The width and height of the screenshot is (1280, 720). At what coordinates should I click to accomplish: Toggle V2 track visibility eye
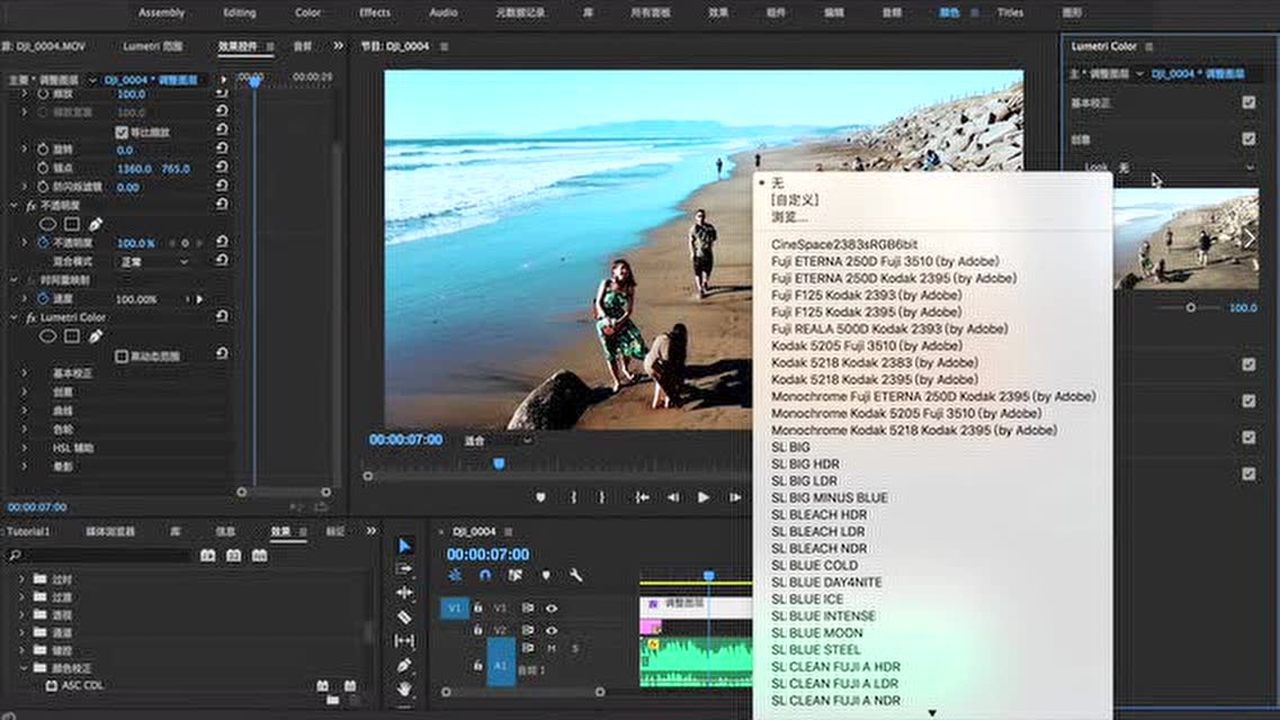[551, 631]
